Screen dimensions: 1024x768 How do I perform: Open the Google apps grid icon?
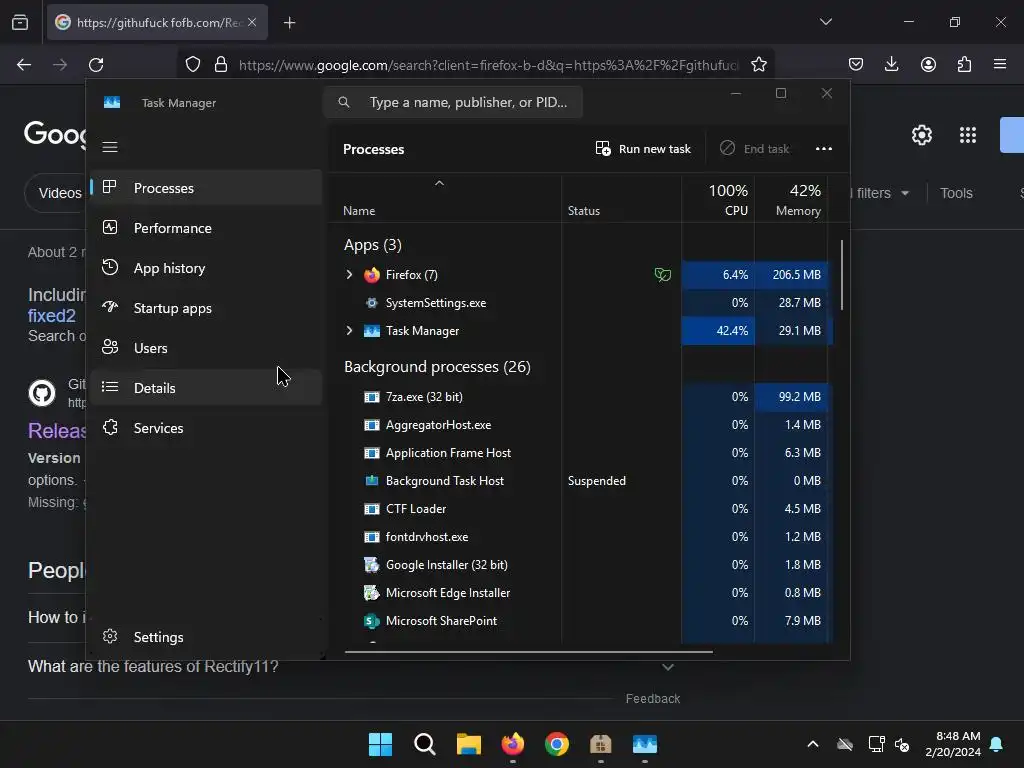pos(968,135)
